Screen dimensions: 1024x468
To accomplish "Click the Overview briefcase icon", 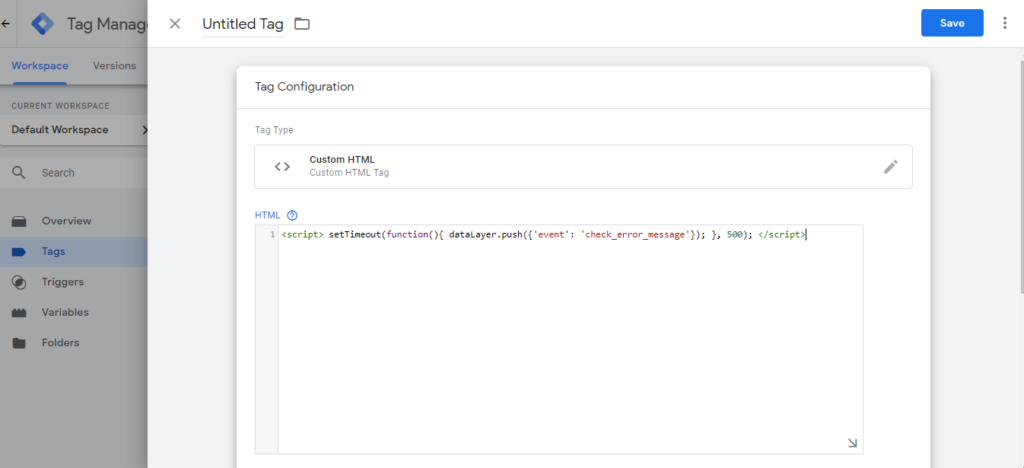I will pos(19,221).
